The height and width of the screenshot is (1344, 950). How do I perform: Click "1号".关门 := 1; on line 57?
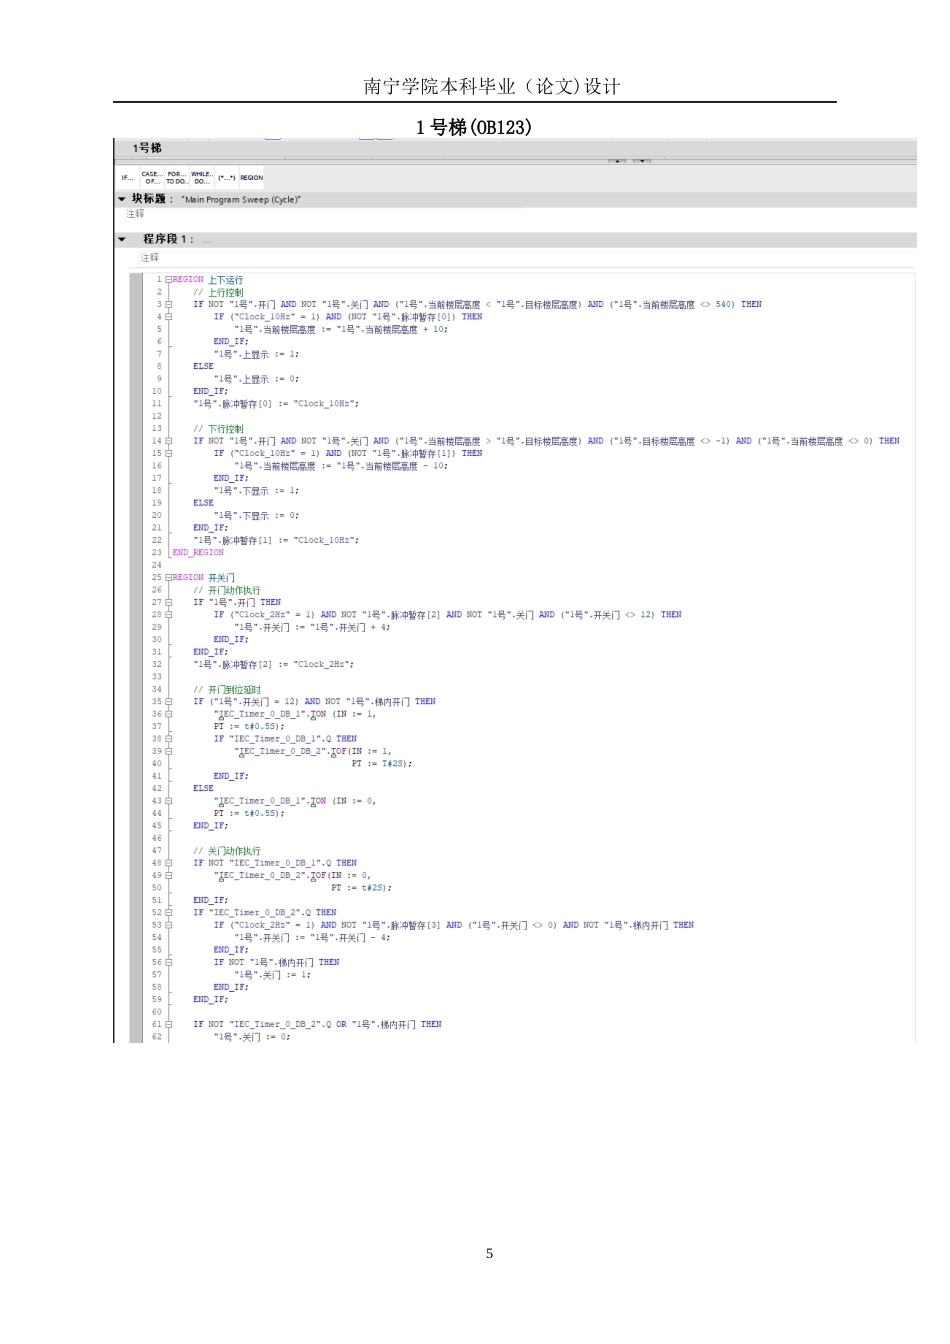[x=272, y=975]
